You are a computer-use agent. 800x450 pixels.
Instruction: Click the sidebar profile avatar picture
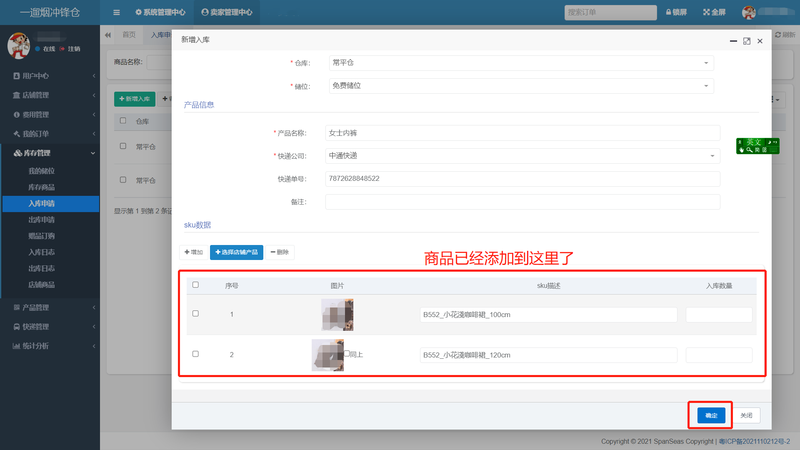18,45
